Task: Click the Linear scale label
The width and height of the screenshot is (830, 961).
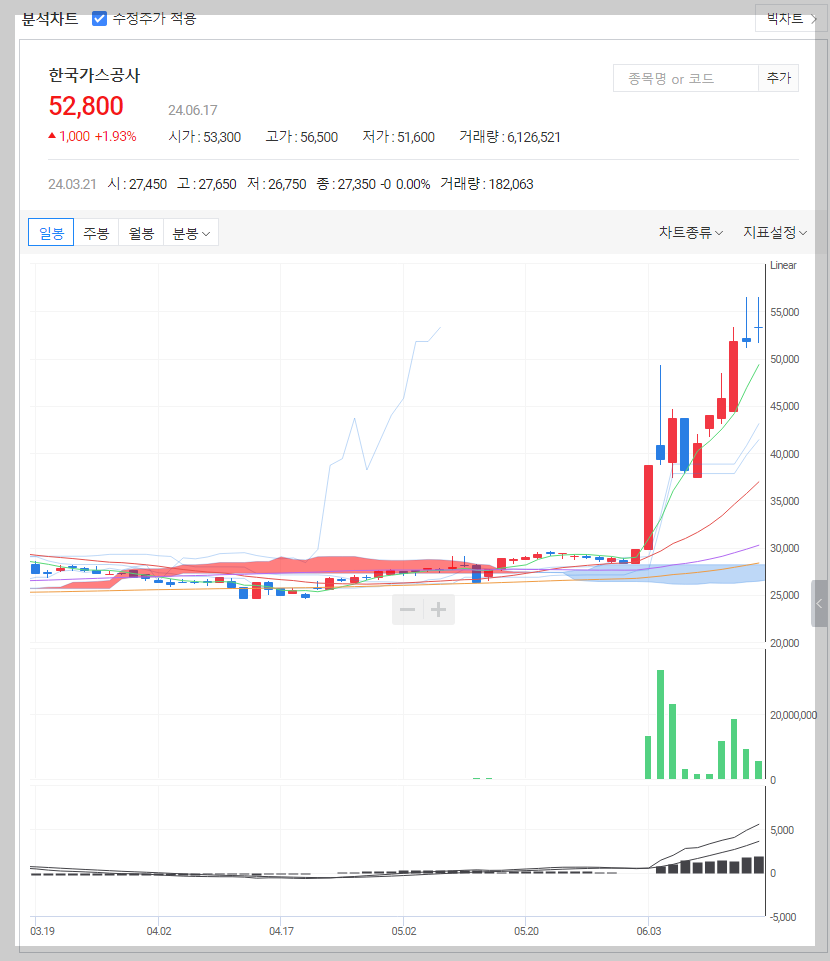Action: click(x=783, y=265)
